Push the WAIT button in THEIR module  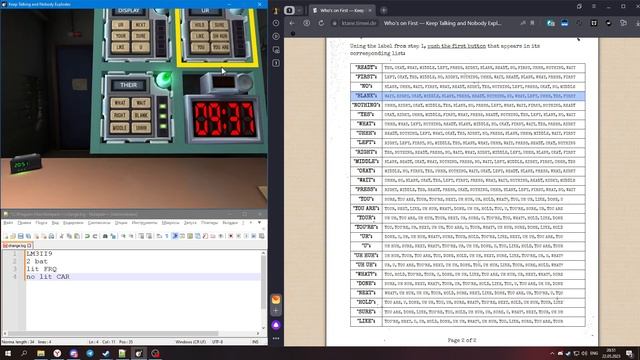[141, 102]
